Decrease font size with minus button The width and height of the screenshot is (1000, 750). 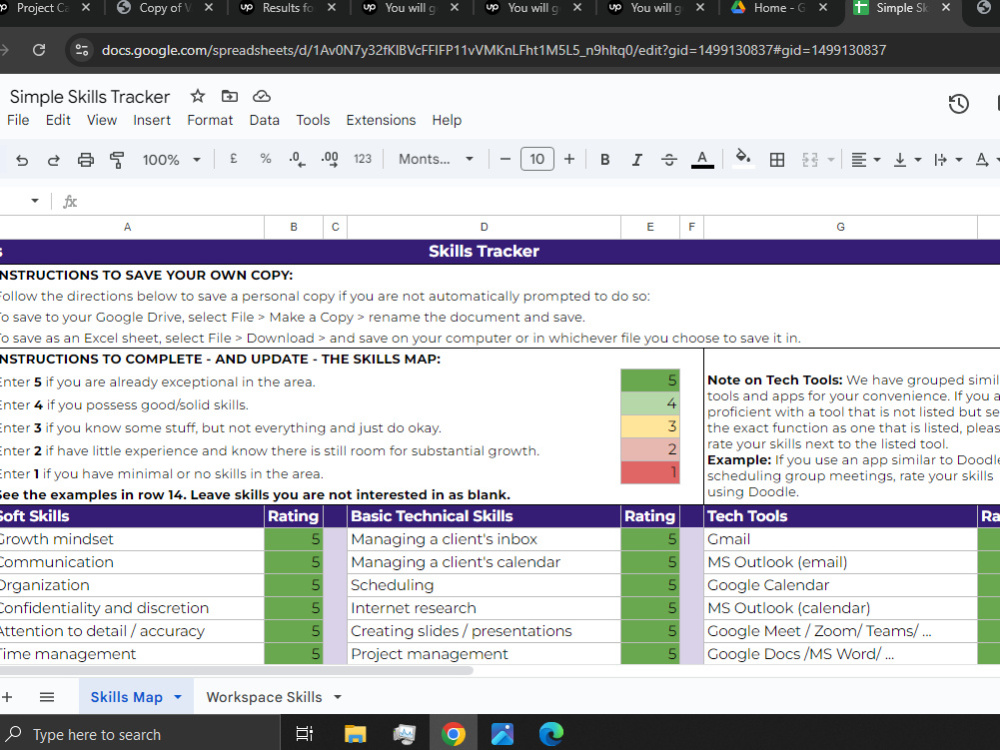tap(505, 159)
